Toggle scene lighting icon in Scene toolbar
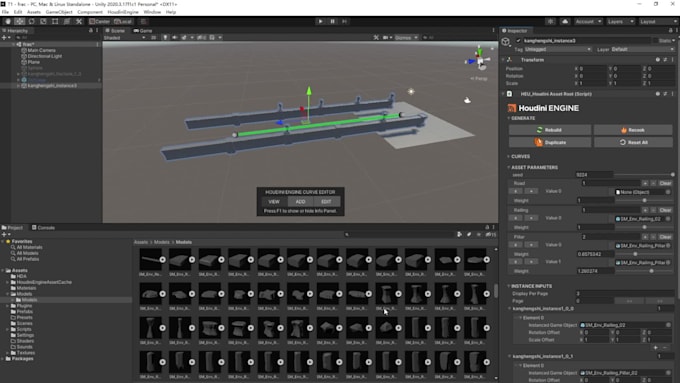680x383 pixels. (x=165, y=38)
